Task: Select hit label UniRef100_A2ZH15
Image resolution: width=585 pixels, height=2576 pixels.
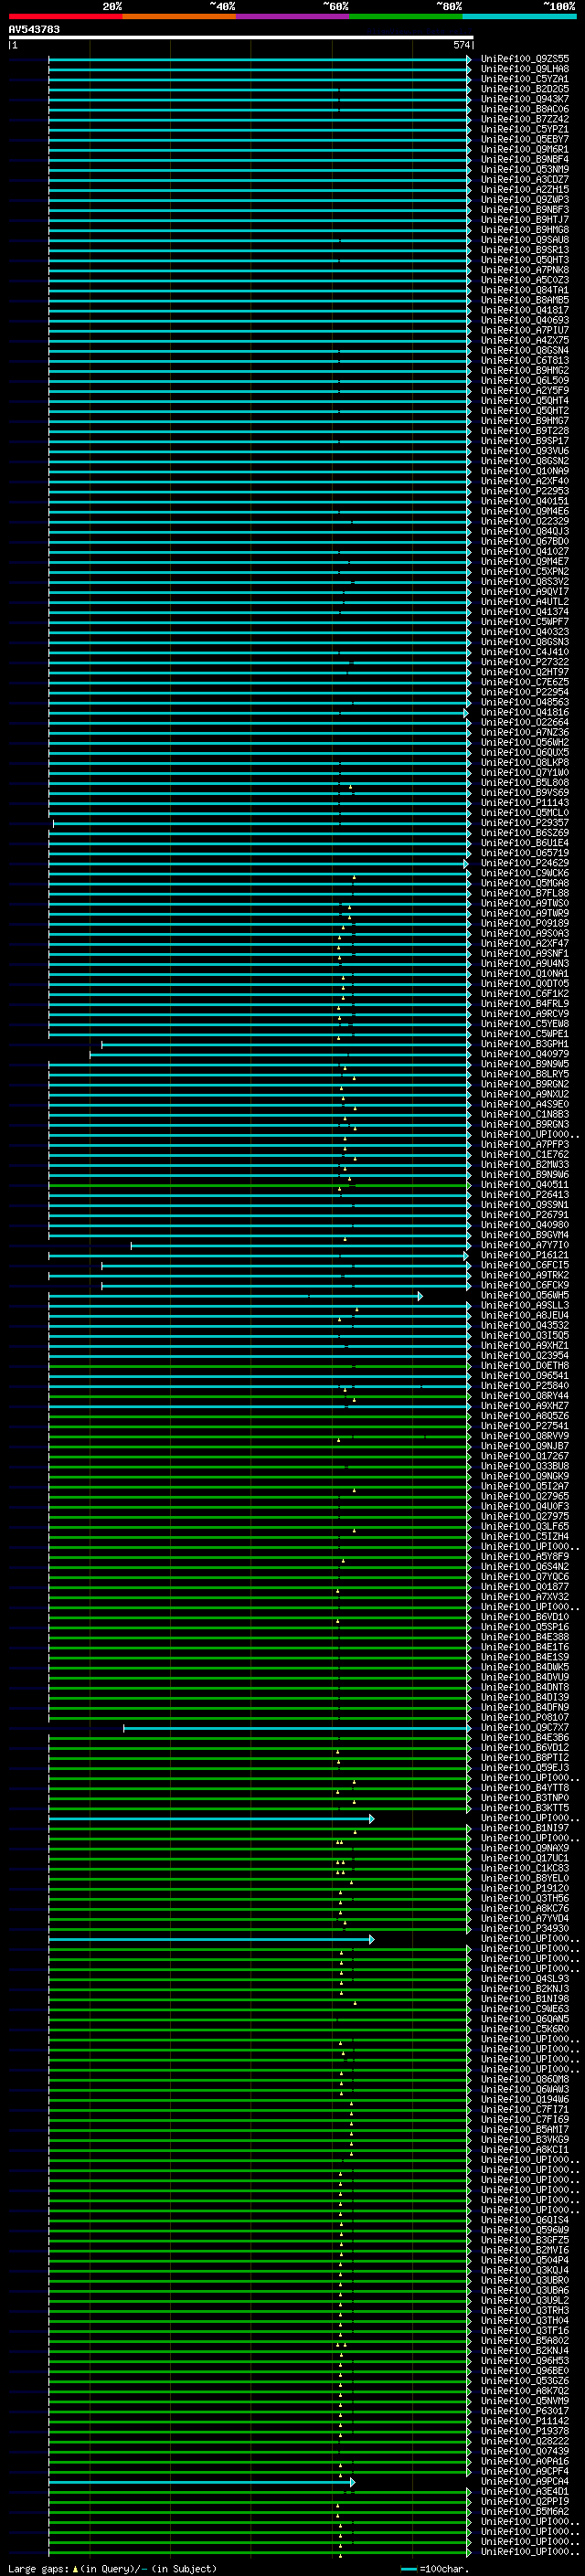Action: (x=525, y=190)
